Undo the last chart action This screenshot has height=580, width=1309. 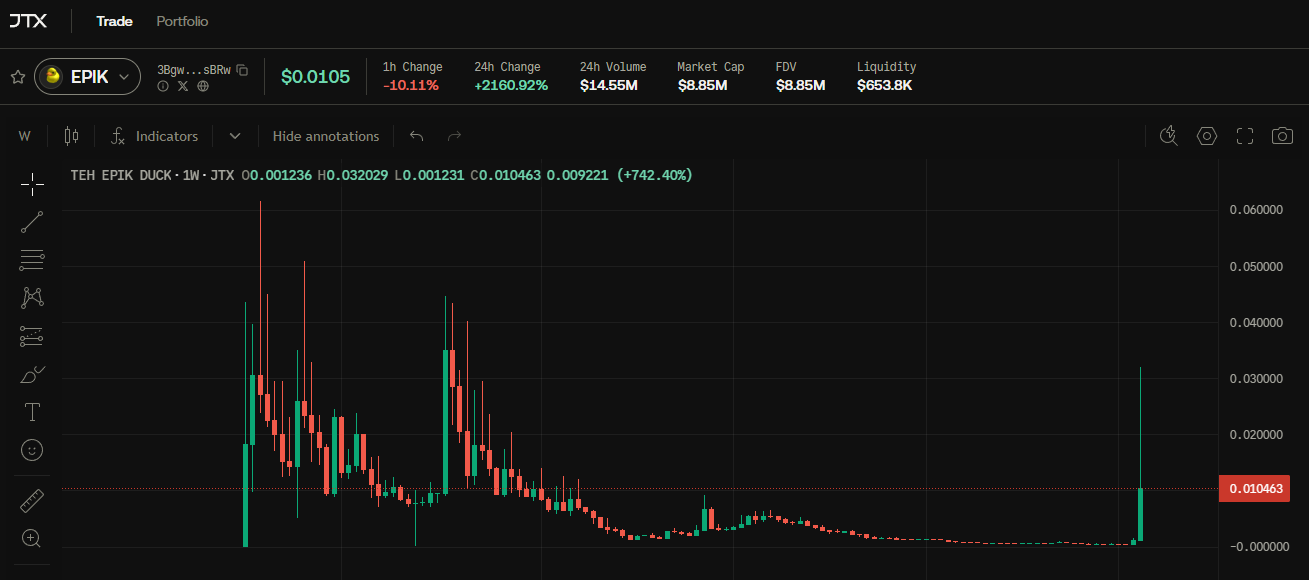pos(417,136)
